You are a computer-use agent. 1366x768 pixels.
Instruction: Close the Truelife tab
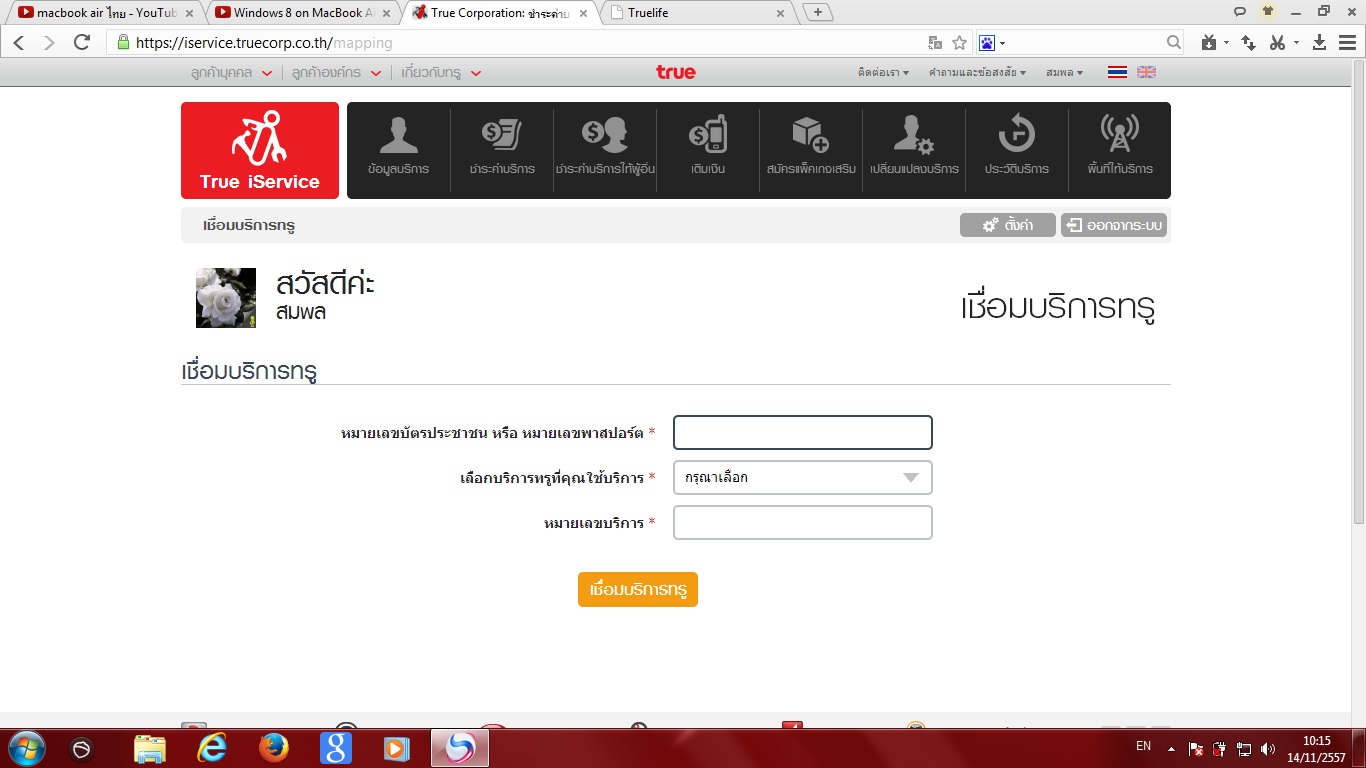[x=781, y=13]
